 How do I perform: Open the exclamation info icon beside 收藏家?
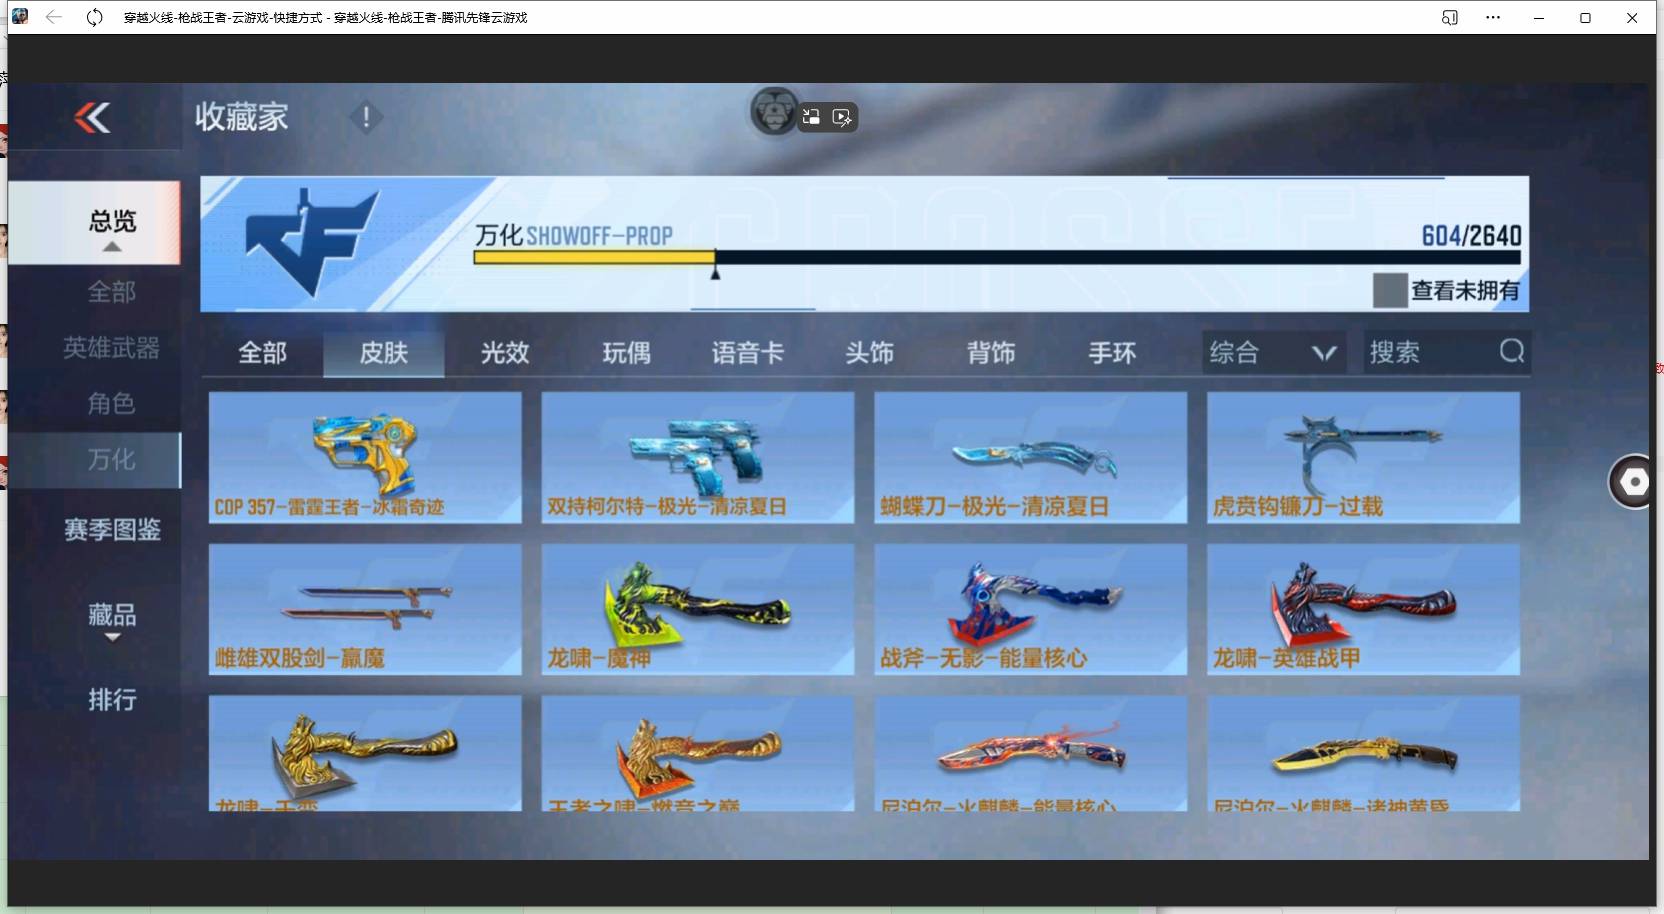pos(366,118)
